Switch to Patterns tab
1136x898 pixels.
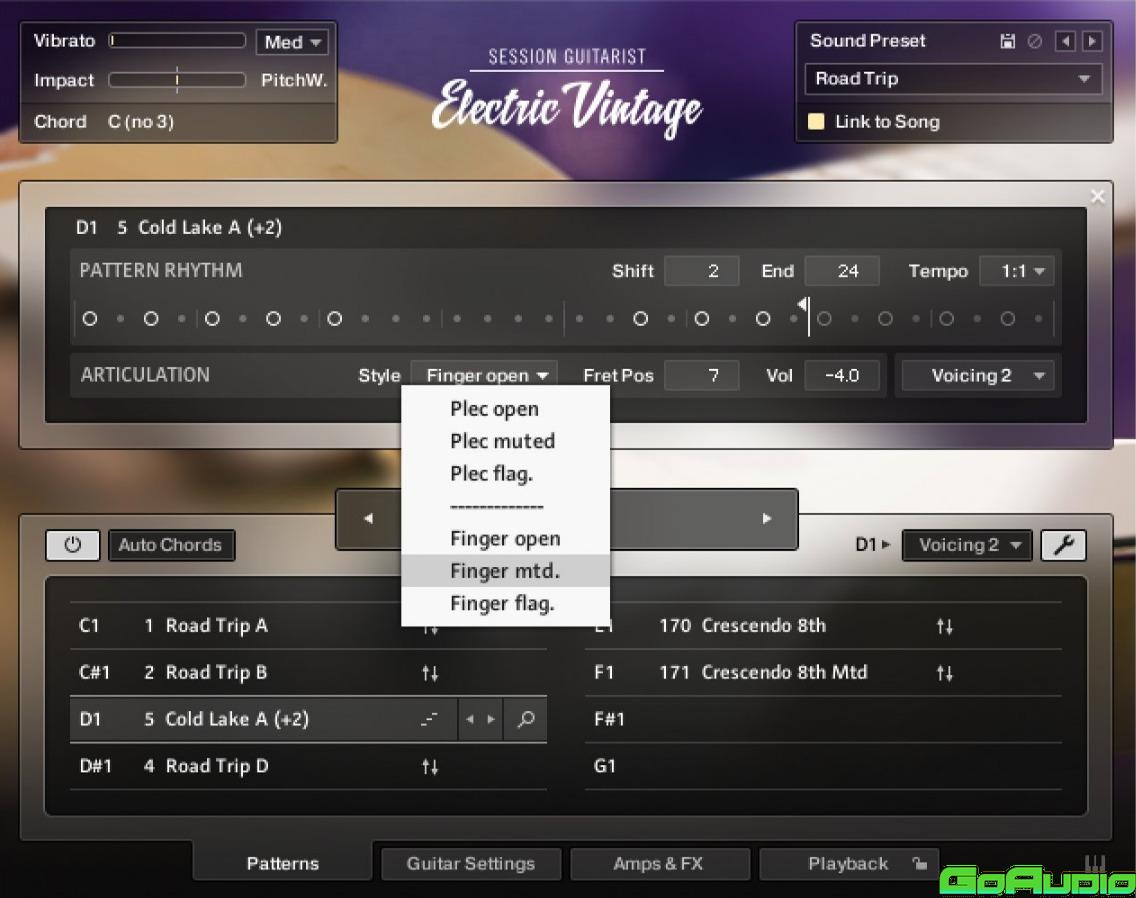pos(283,863)
